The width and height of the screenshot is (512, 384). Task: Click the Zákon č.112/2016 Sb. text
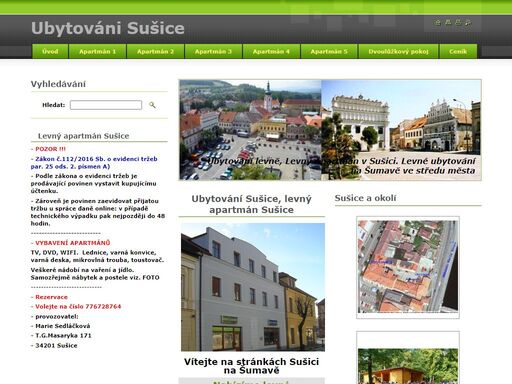click(x=94, y=163)
